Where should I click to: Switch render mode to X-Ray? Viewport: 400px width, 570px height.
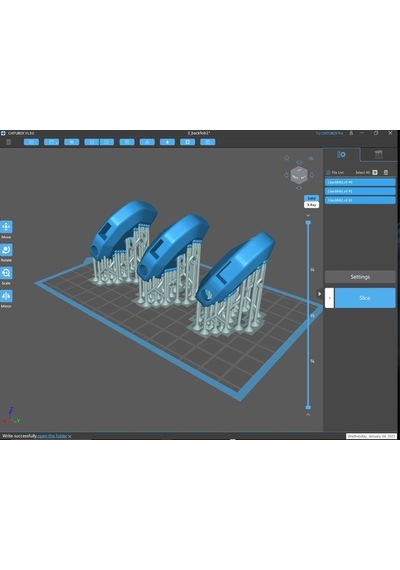[312, 205]
